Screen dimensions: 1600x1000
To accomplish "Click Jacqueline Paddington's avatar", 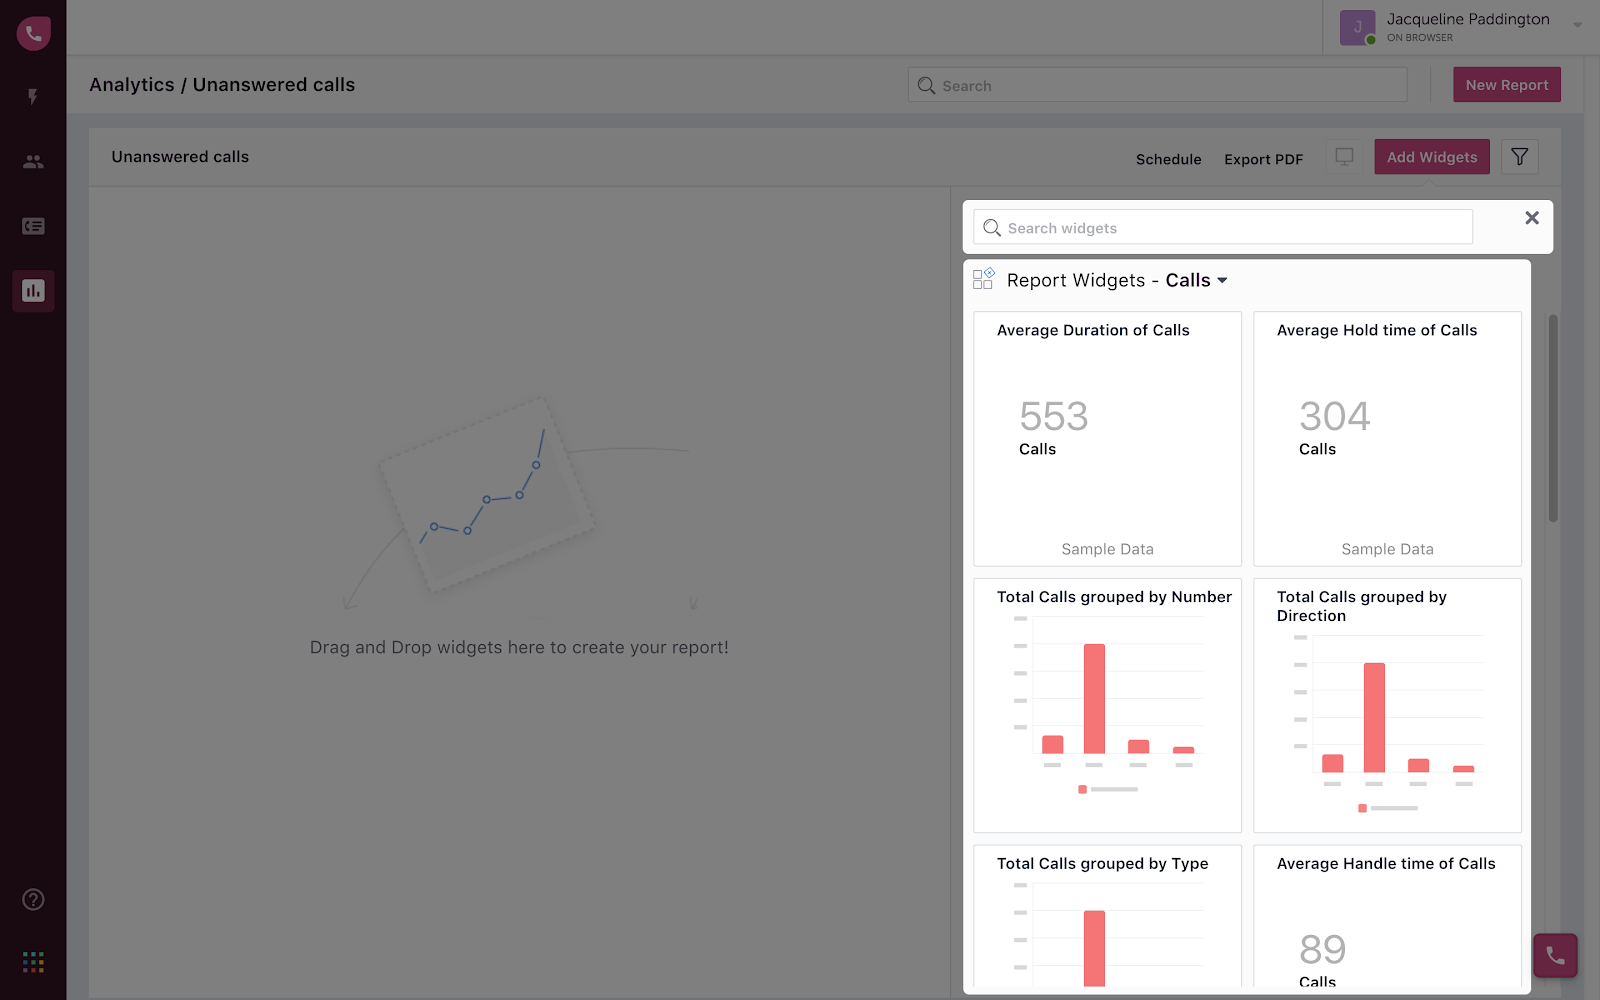I will pos(1357,28).
